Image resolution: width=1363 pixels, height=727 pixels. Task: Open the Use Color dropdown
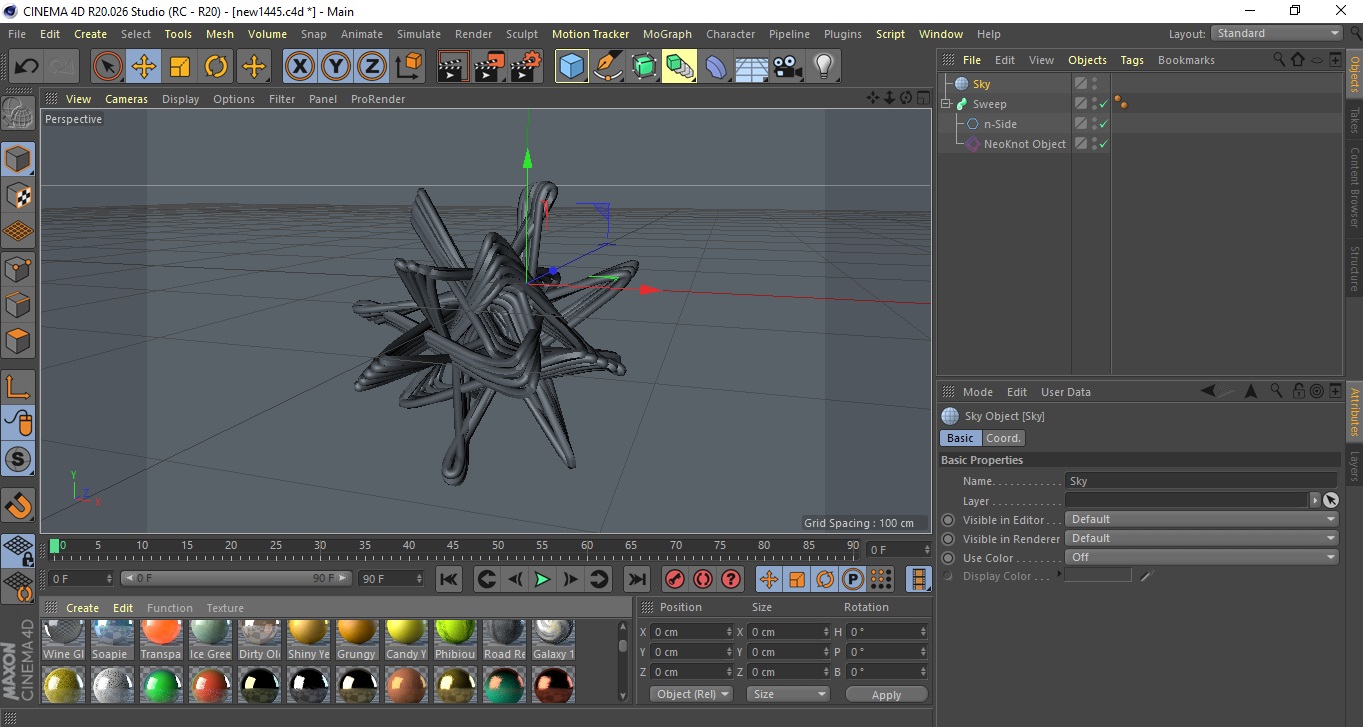[x=1201, y=557]
